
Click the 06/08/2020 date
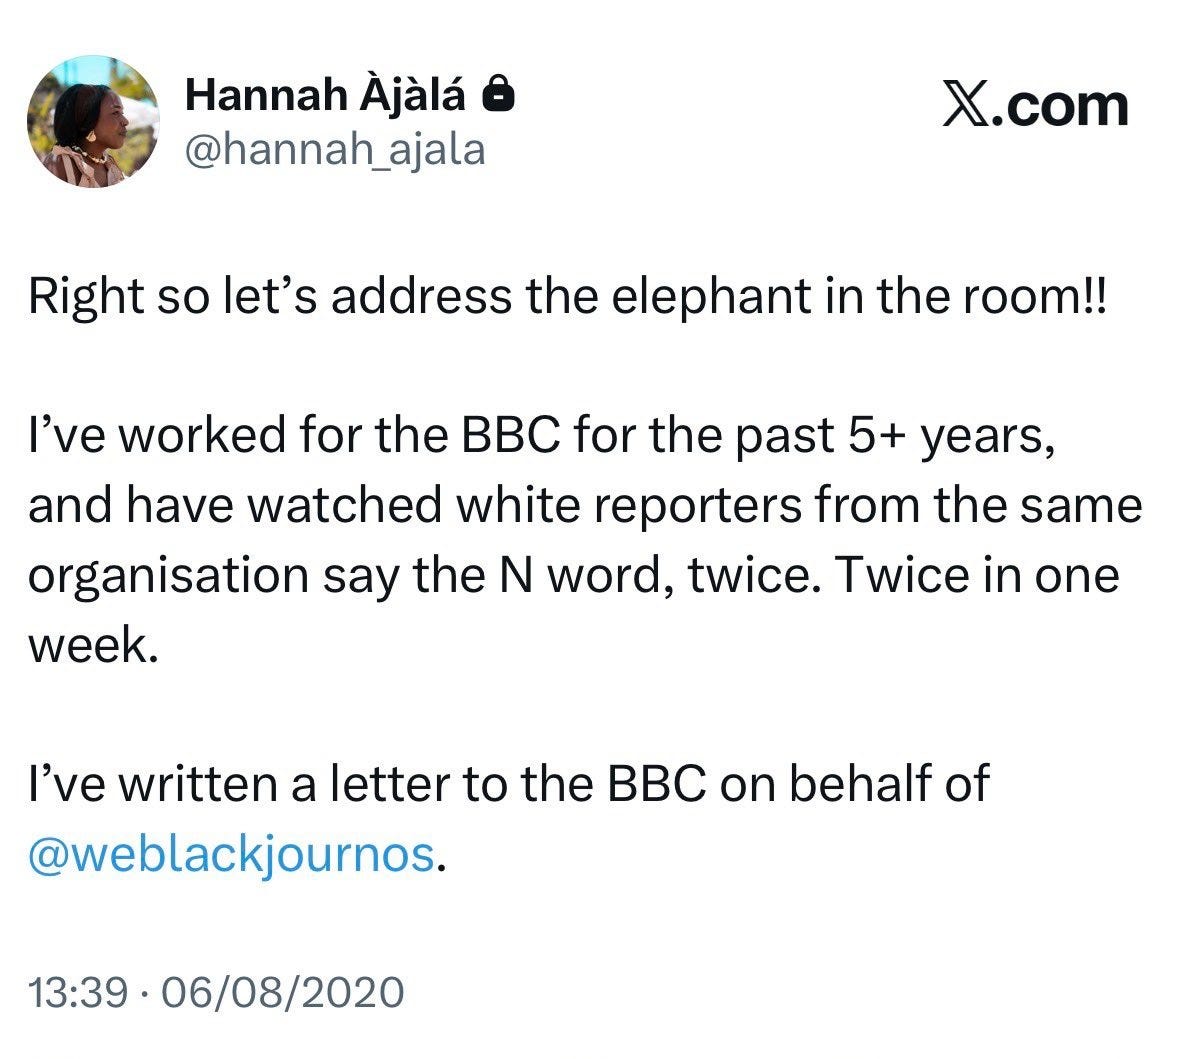tap(275, 992)
